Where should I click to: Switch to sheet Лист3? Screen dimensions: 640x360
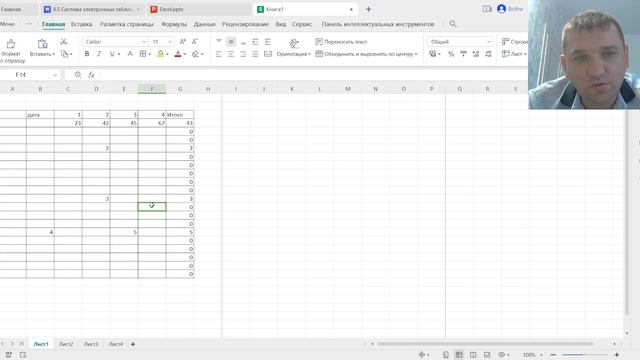91,344
